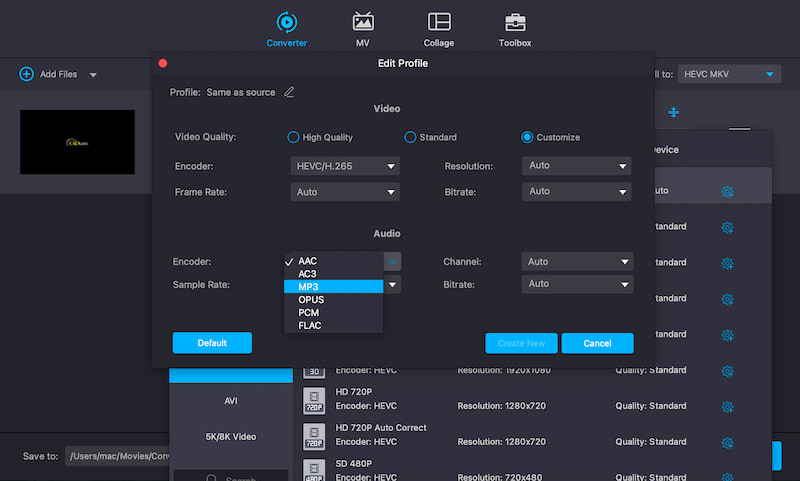
Task: Open the Collage tab
Action: 438,21
